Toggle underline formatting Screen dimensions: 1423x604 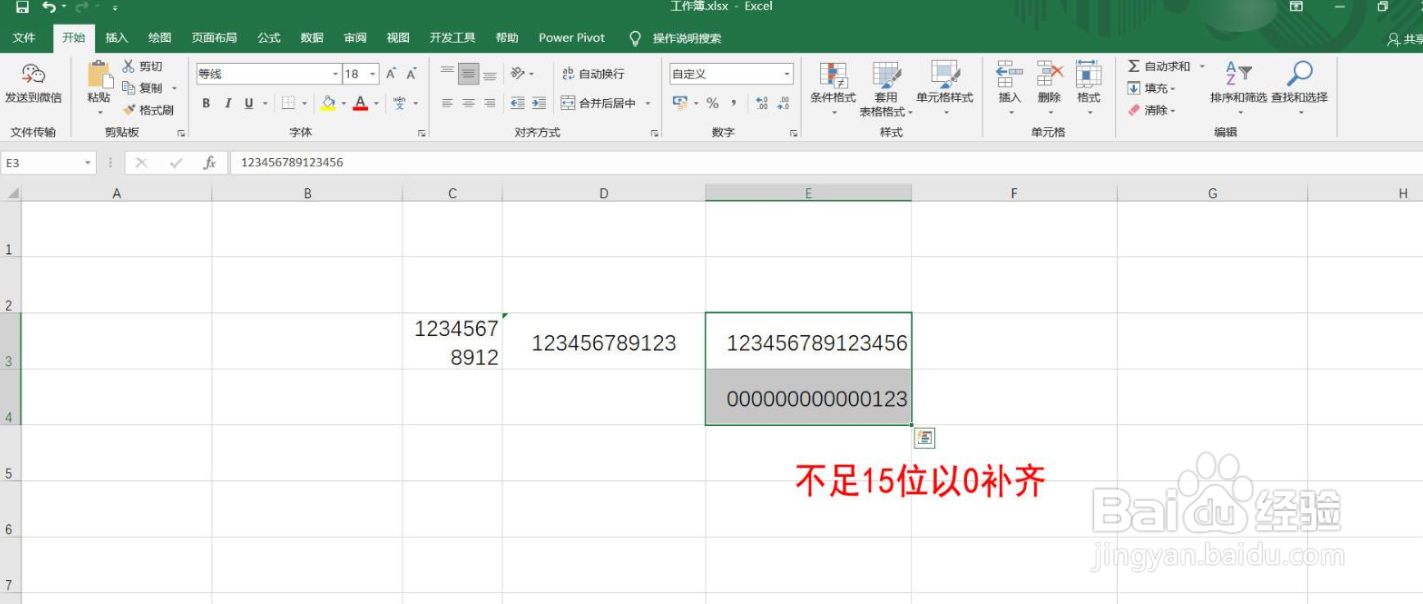(x=247, y=102)
